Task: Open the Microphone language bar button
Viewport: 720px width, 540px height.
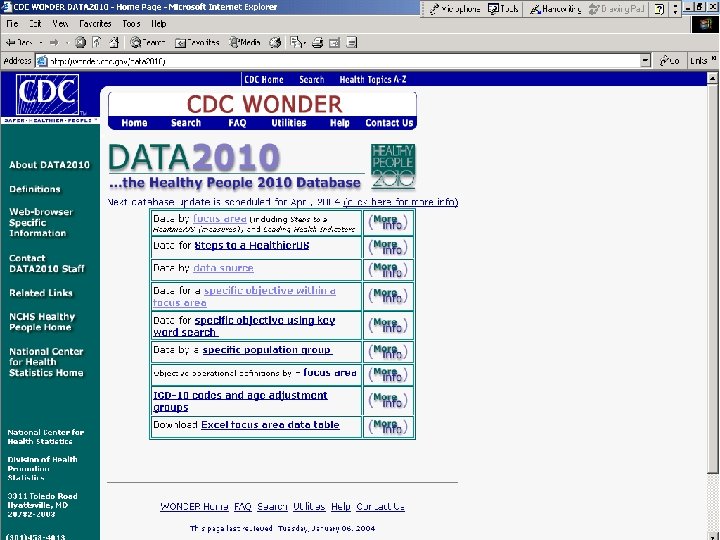Action: pyautogui.click(x=455, y=9)
